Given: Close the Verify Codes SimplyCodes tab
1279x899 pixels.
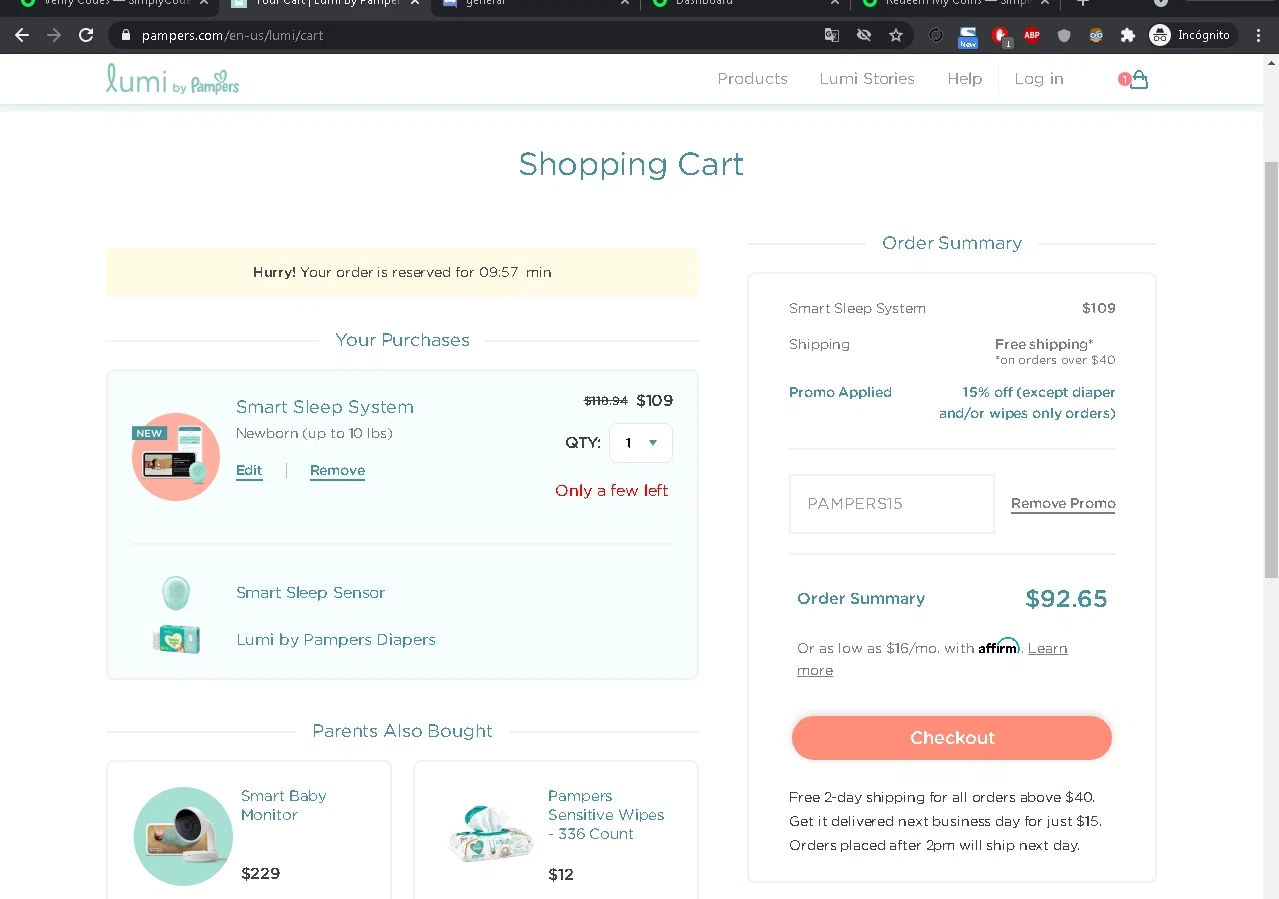Looking at the screenshot, I should click(203, 3).
